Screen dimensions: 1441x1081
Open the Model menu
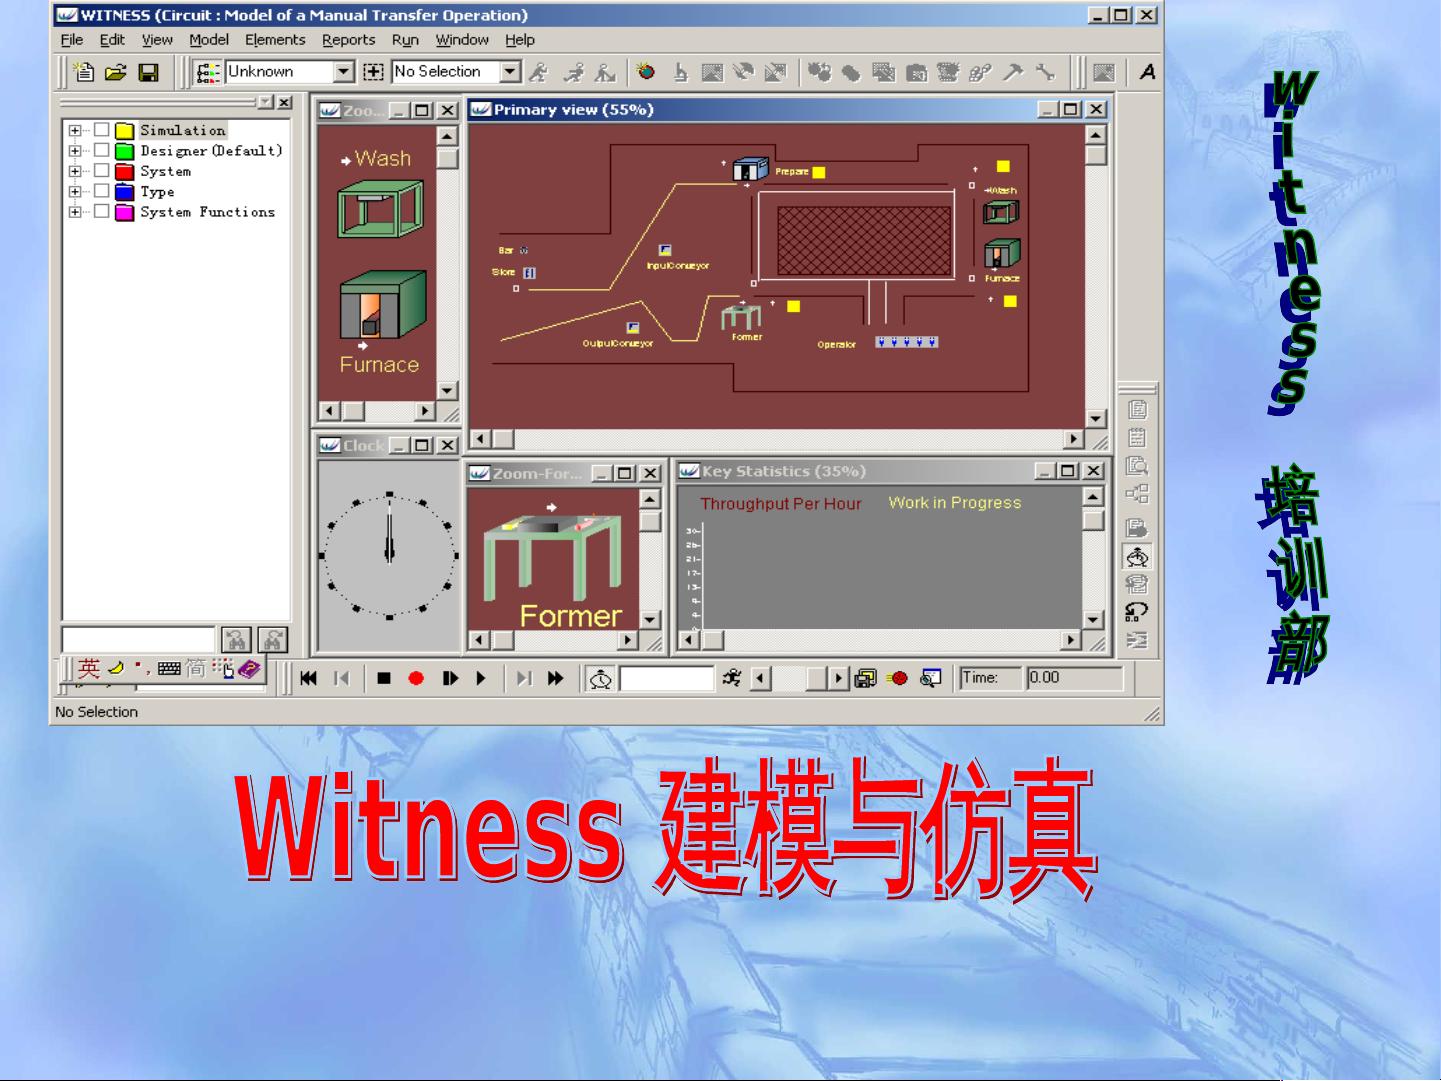click(208, 40)
